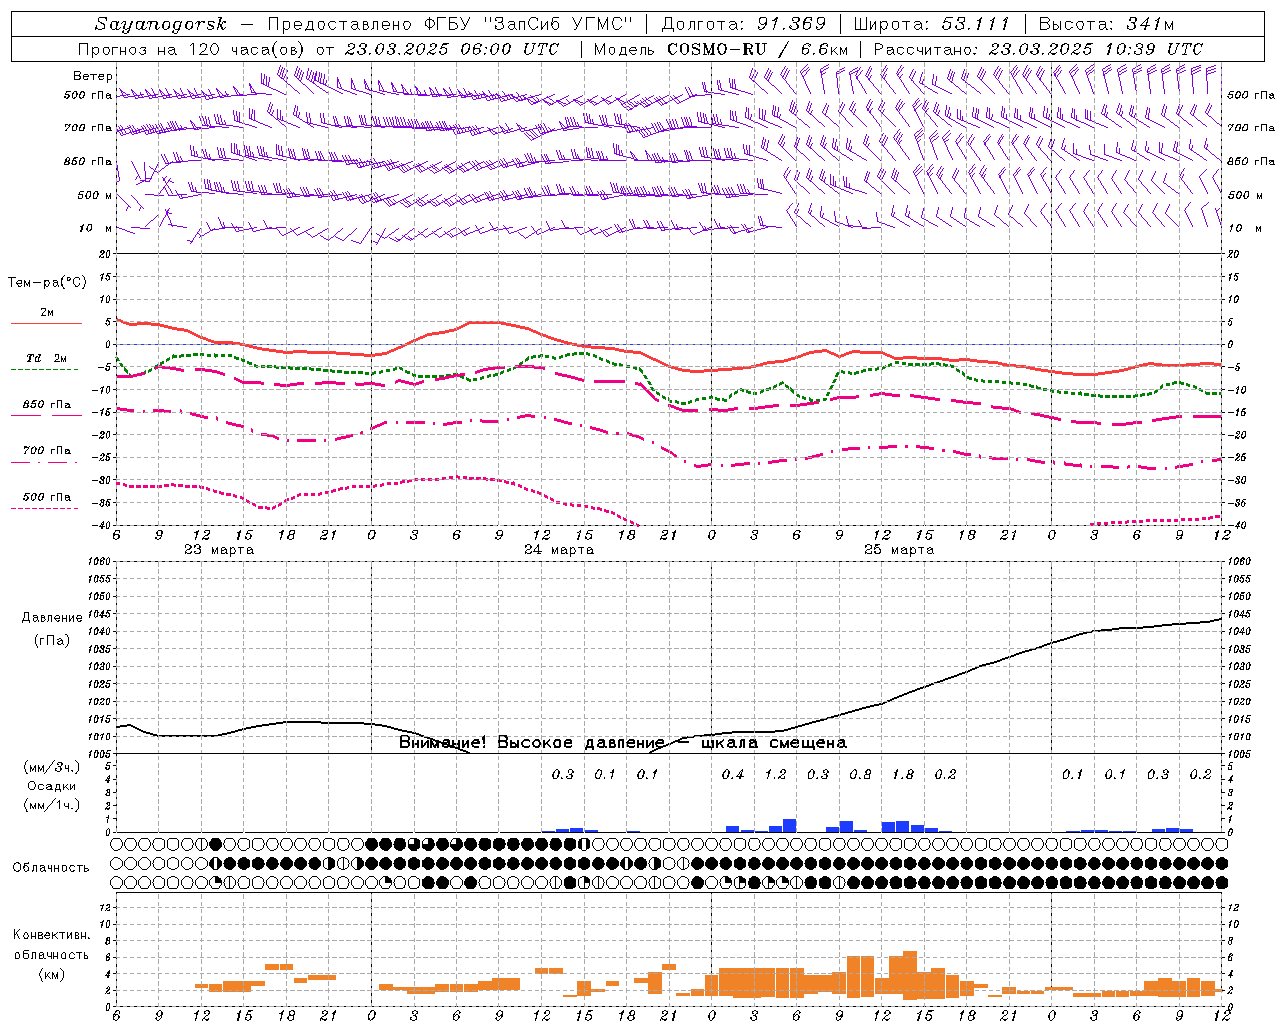This screenshot has width=1280, height=1024.
Task: Select the 'Предоставлено ФГБУ "ЗапСиб УГМС"' provider text
Action: coord(451,24)
